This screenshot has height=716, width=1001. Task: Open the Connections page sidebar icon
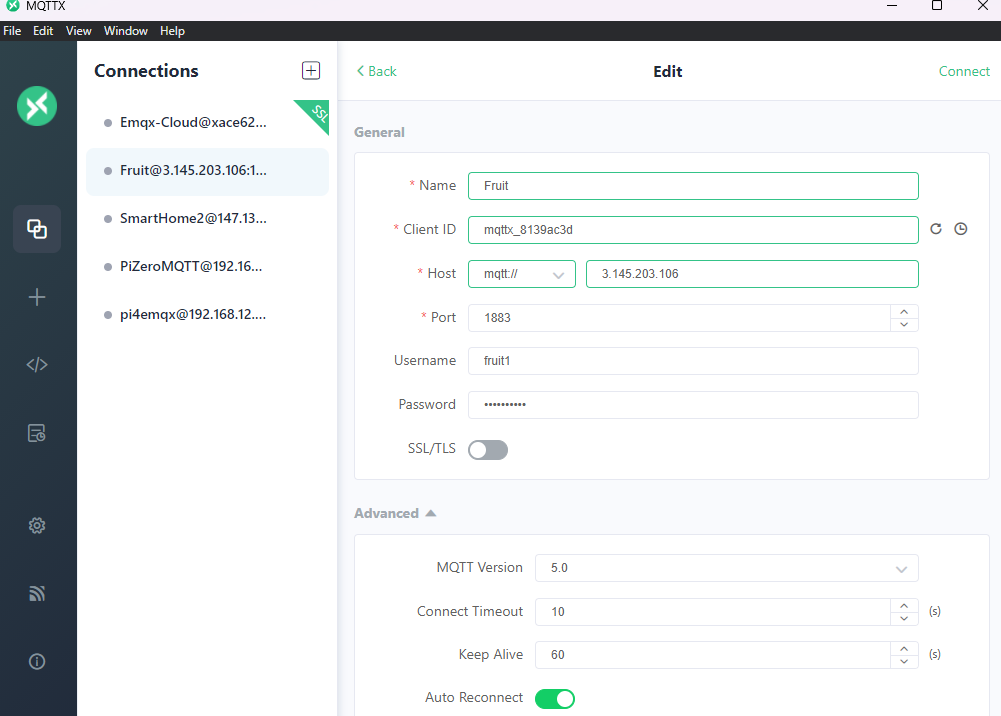point(37,229)
